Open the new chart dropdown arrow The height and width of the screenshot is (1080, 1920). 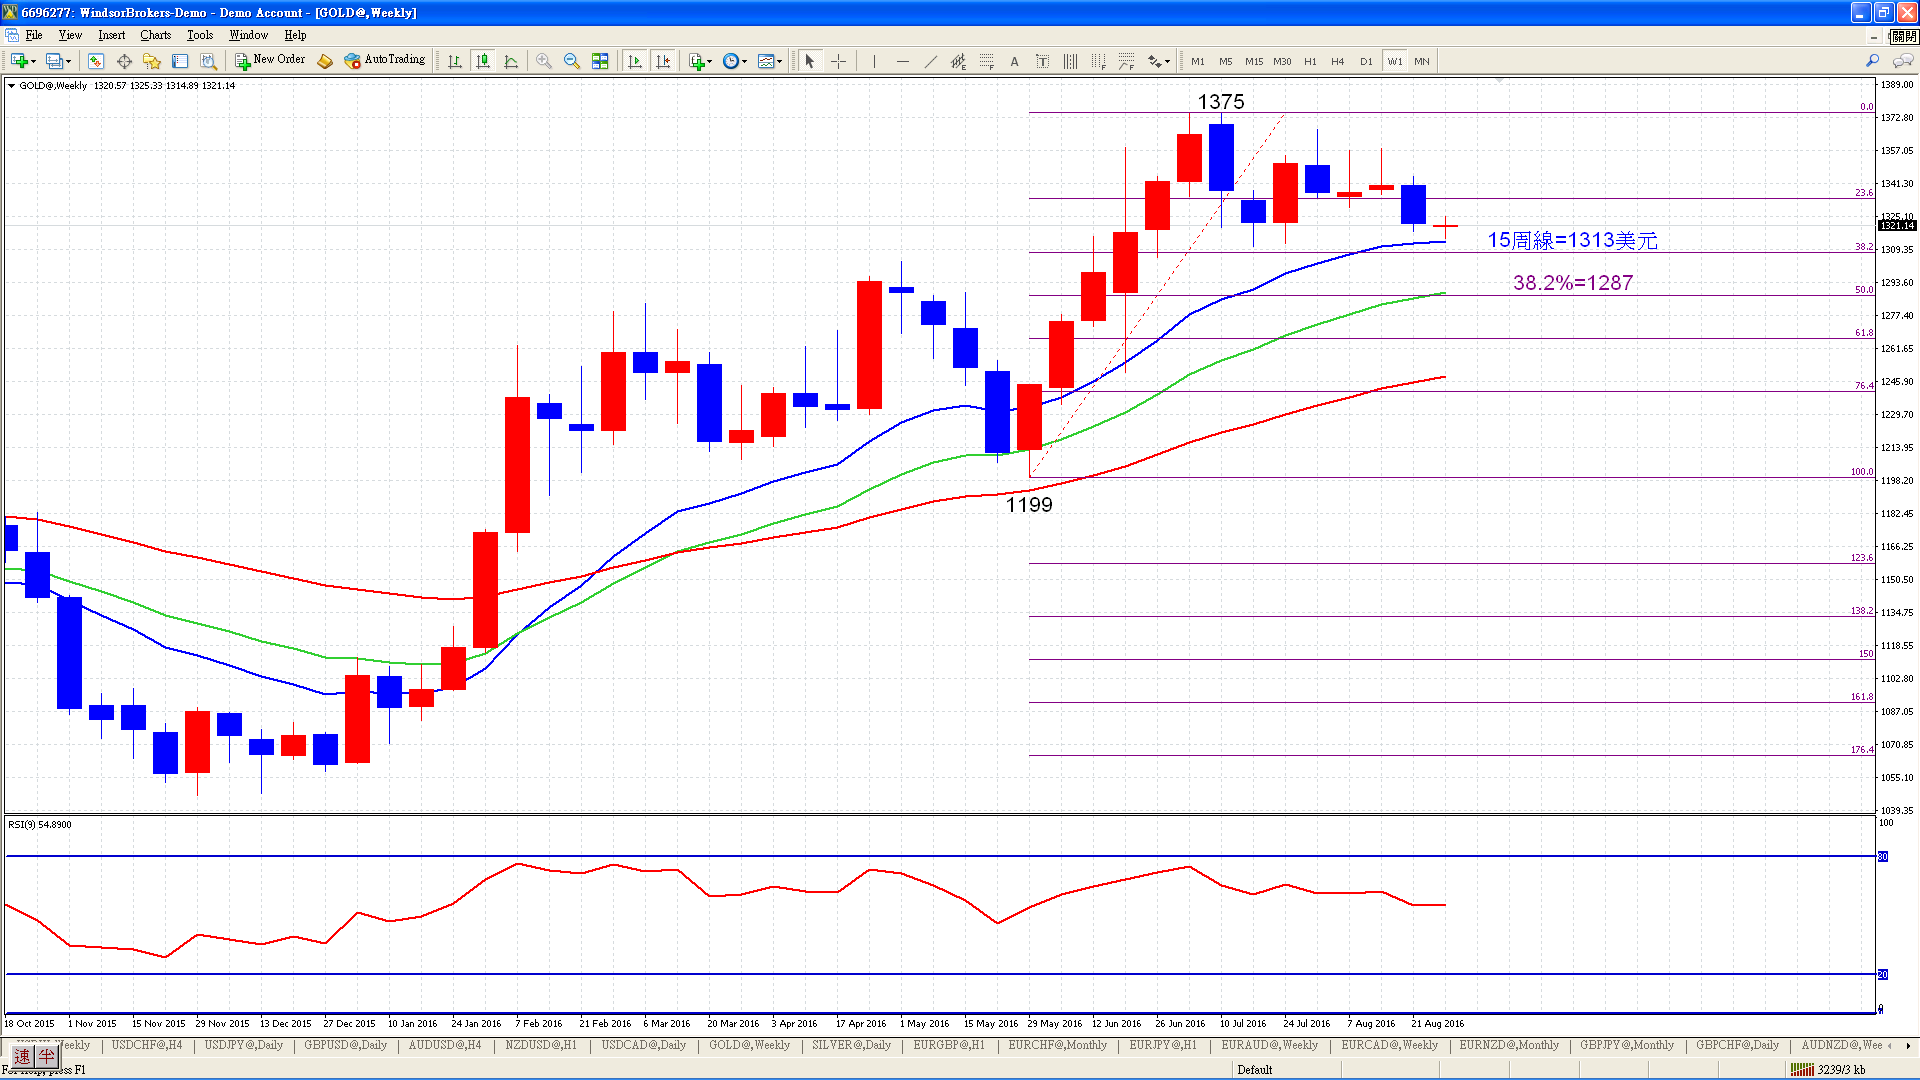click(x=33, y=61)
